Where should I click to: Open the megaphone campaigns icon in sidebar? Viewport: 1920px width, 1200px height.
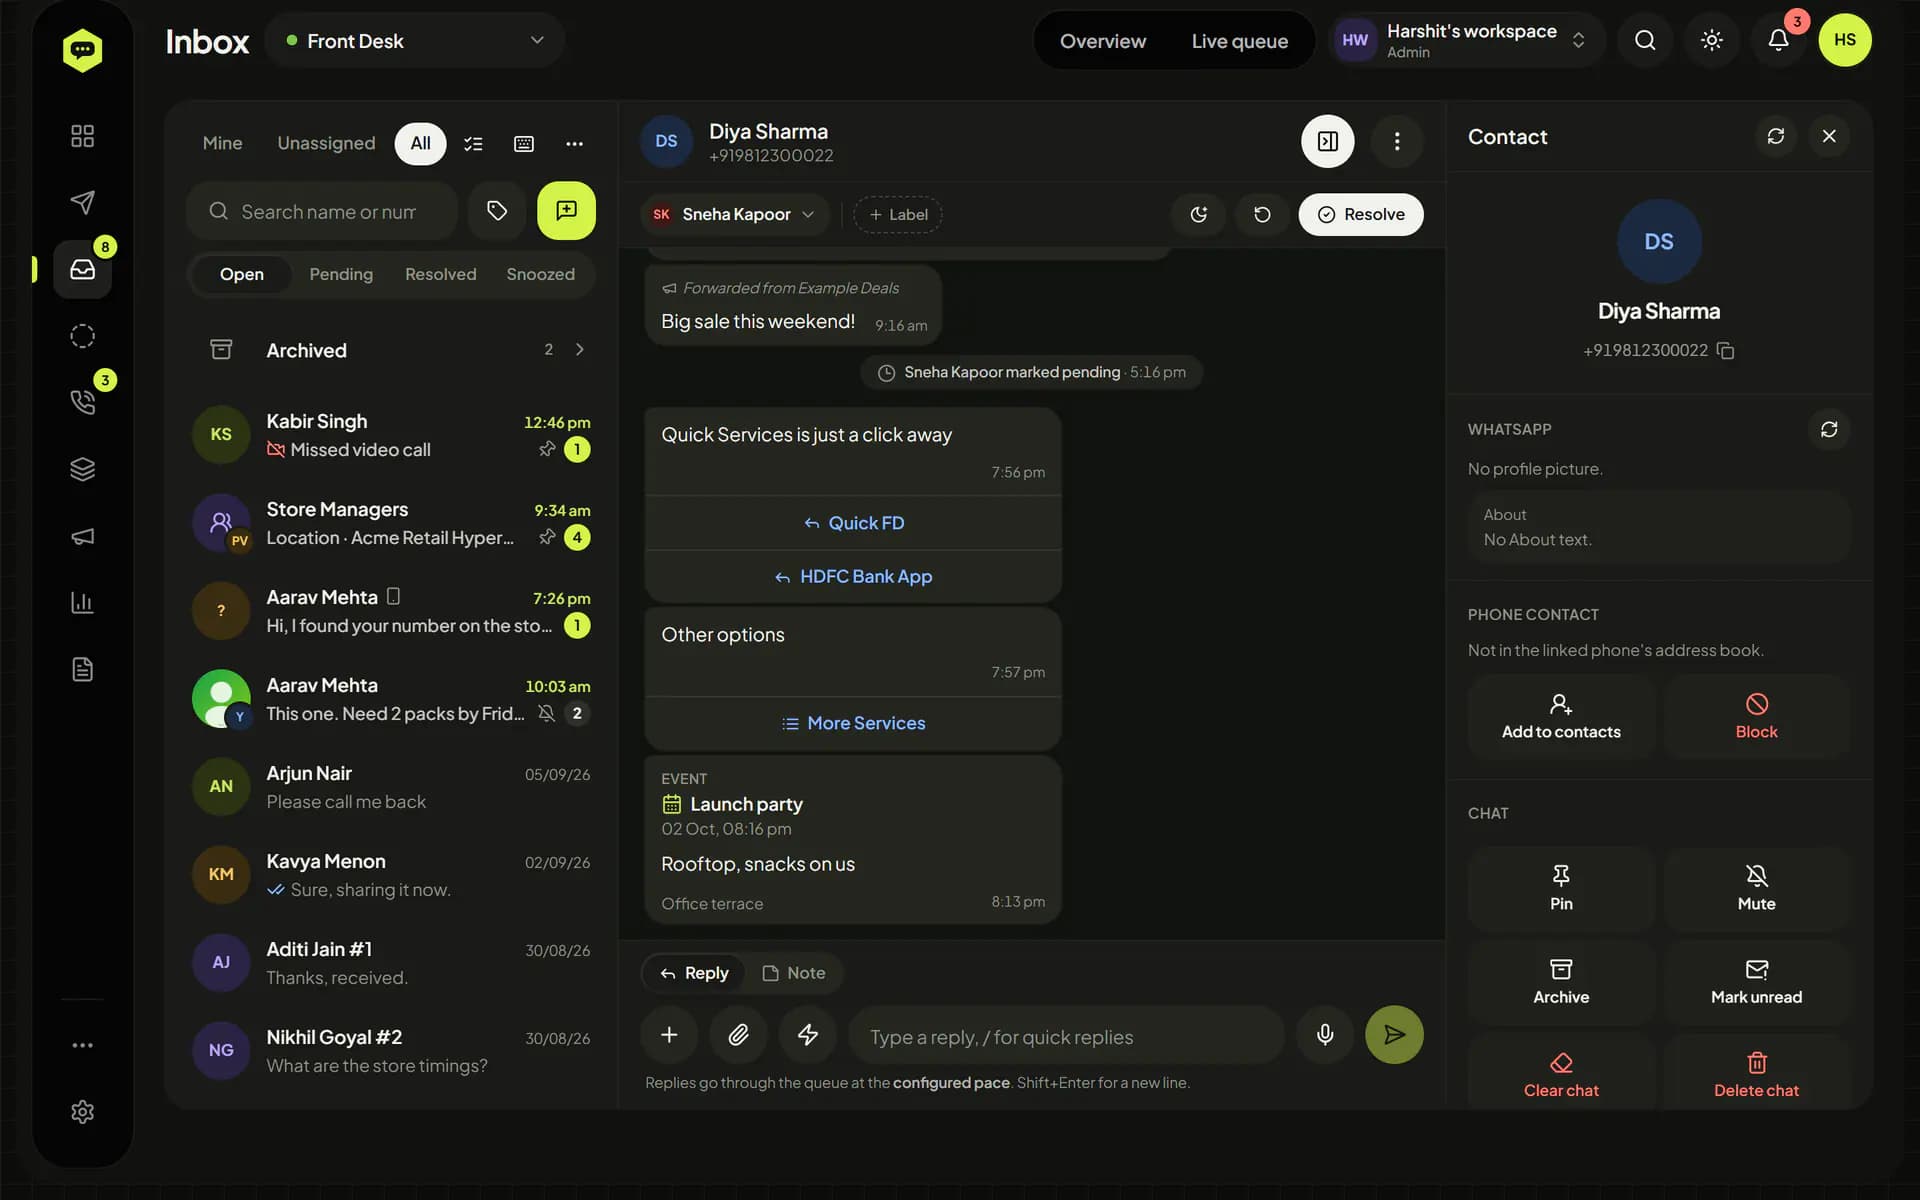(x=82, y=536)
